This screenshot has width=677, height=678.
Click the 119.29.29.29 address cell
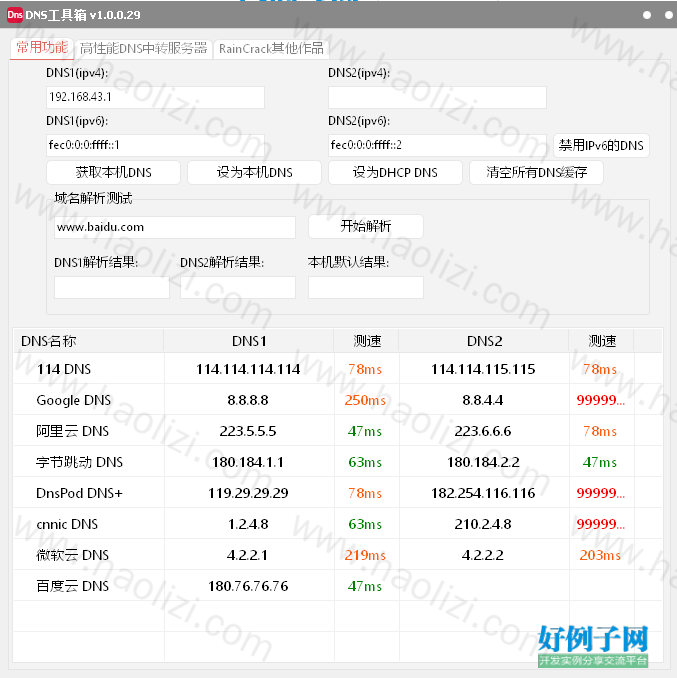pyautogui.click(x=248, y=493)
